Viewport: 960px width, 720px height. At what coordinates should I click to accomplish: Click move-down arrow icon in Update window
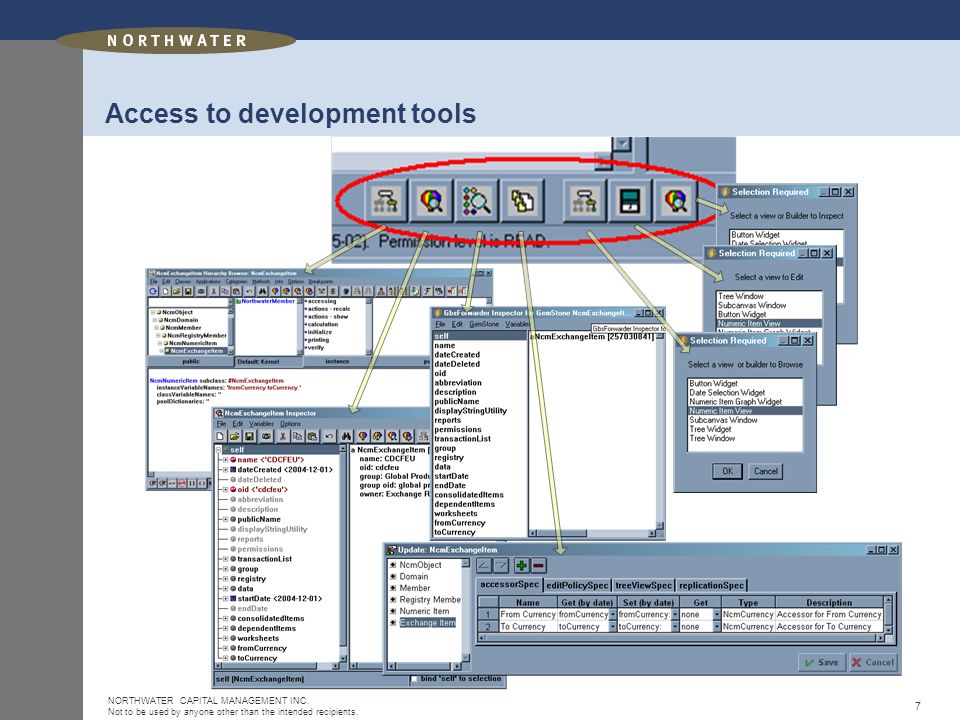501,566
